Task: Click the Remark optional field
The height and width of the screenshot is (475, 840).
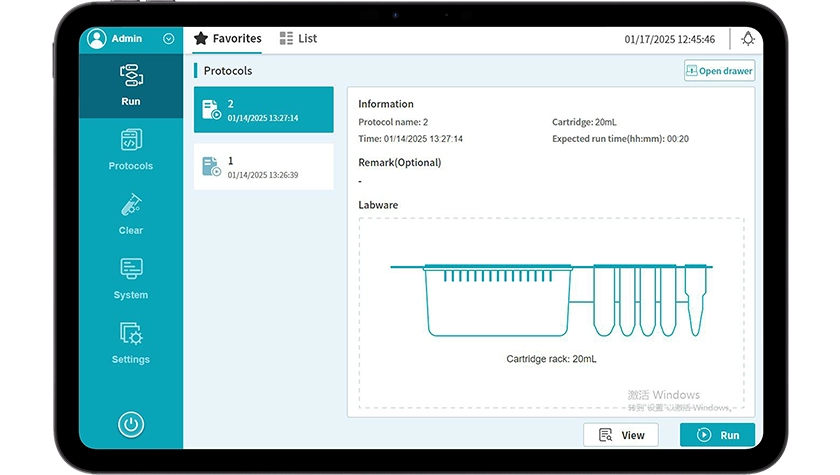Action: (x=400, y=181)
